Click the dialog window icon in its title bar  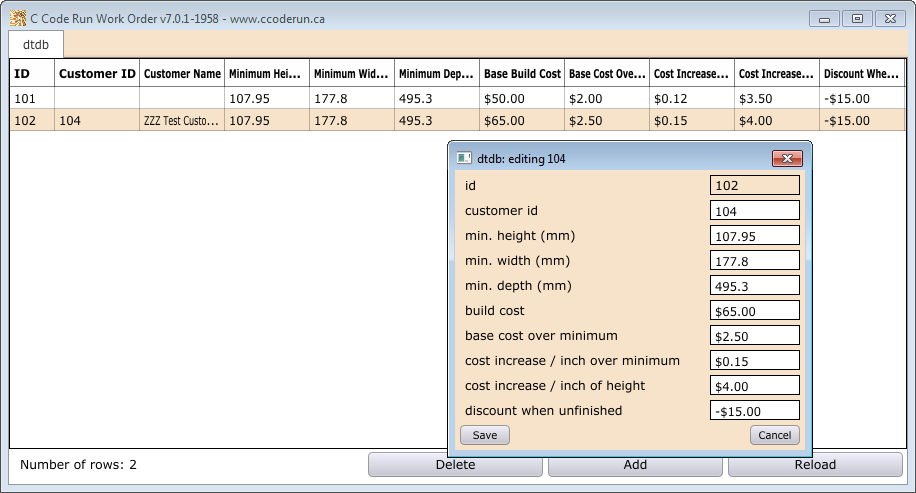coord(464,158)
